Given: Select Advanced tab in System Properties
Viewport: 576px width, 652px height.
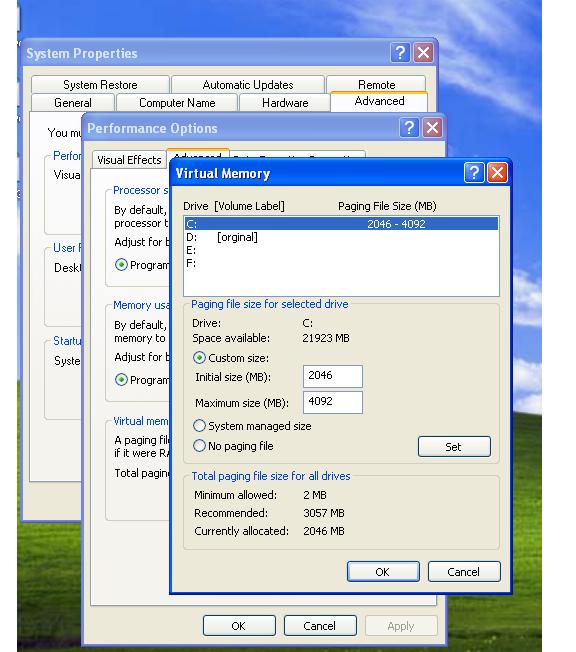Looking at the screenshot, I should click(379, 101).
